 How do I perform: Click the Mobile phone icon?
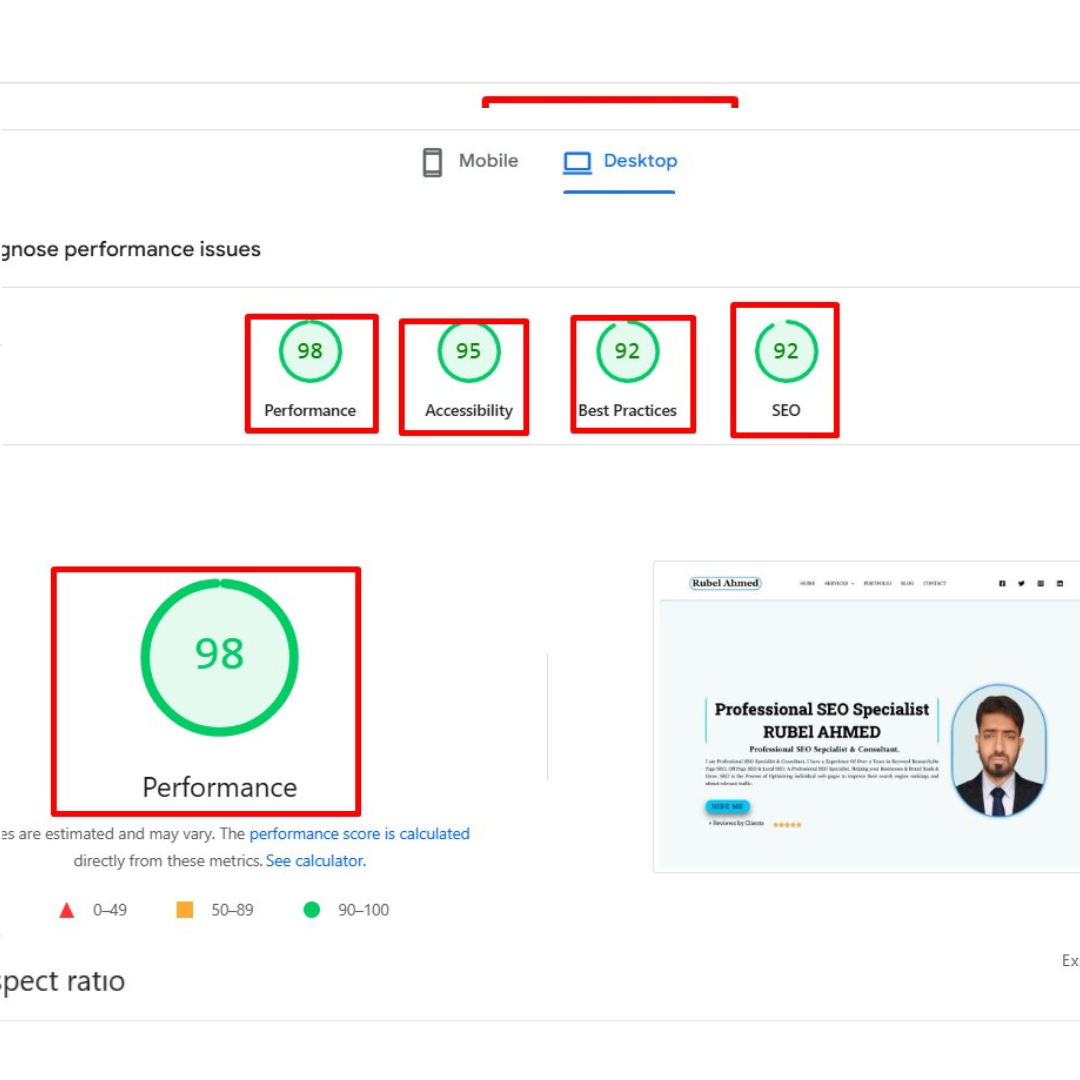(x=433, y=160)
